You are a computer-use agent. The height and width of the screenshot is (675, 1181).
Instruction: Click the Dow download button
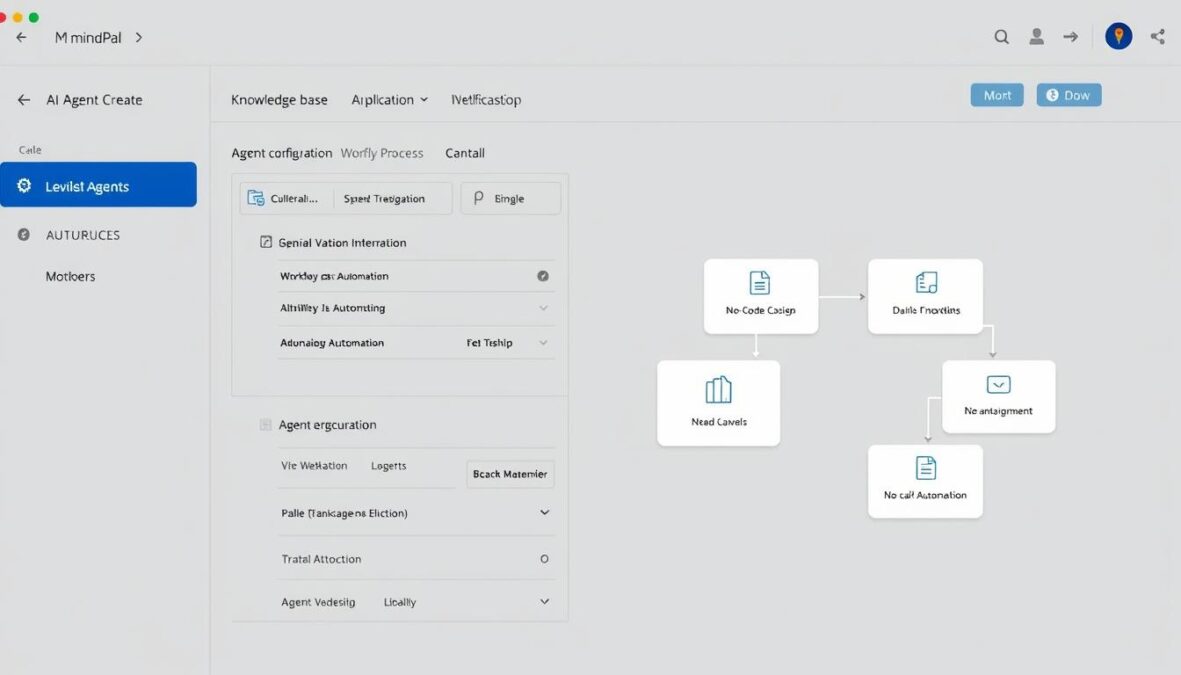point(1068,94)
